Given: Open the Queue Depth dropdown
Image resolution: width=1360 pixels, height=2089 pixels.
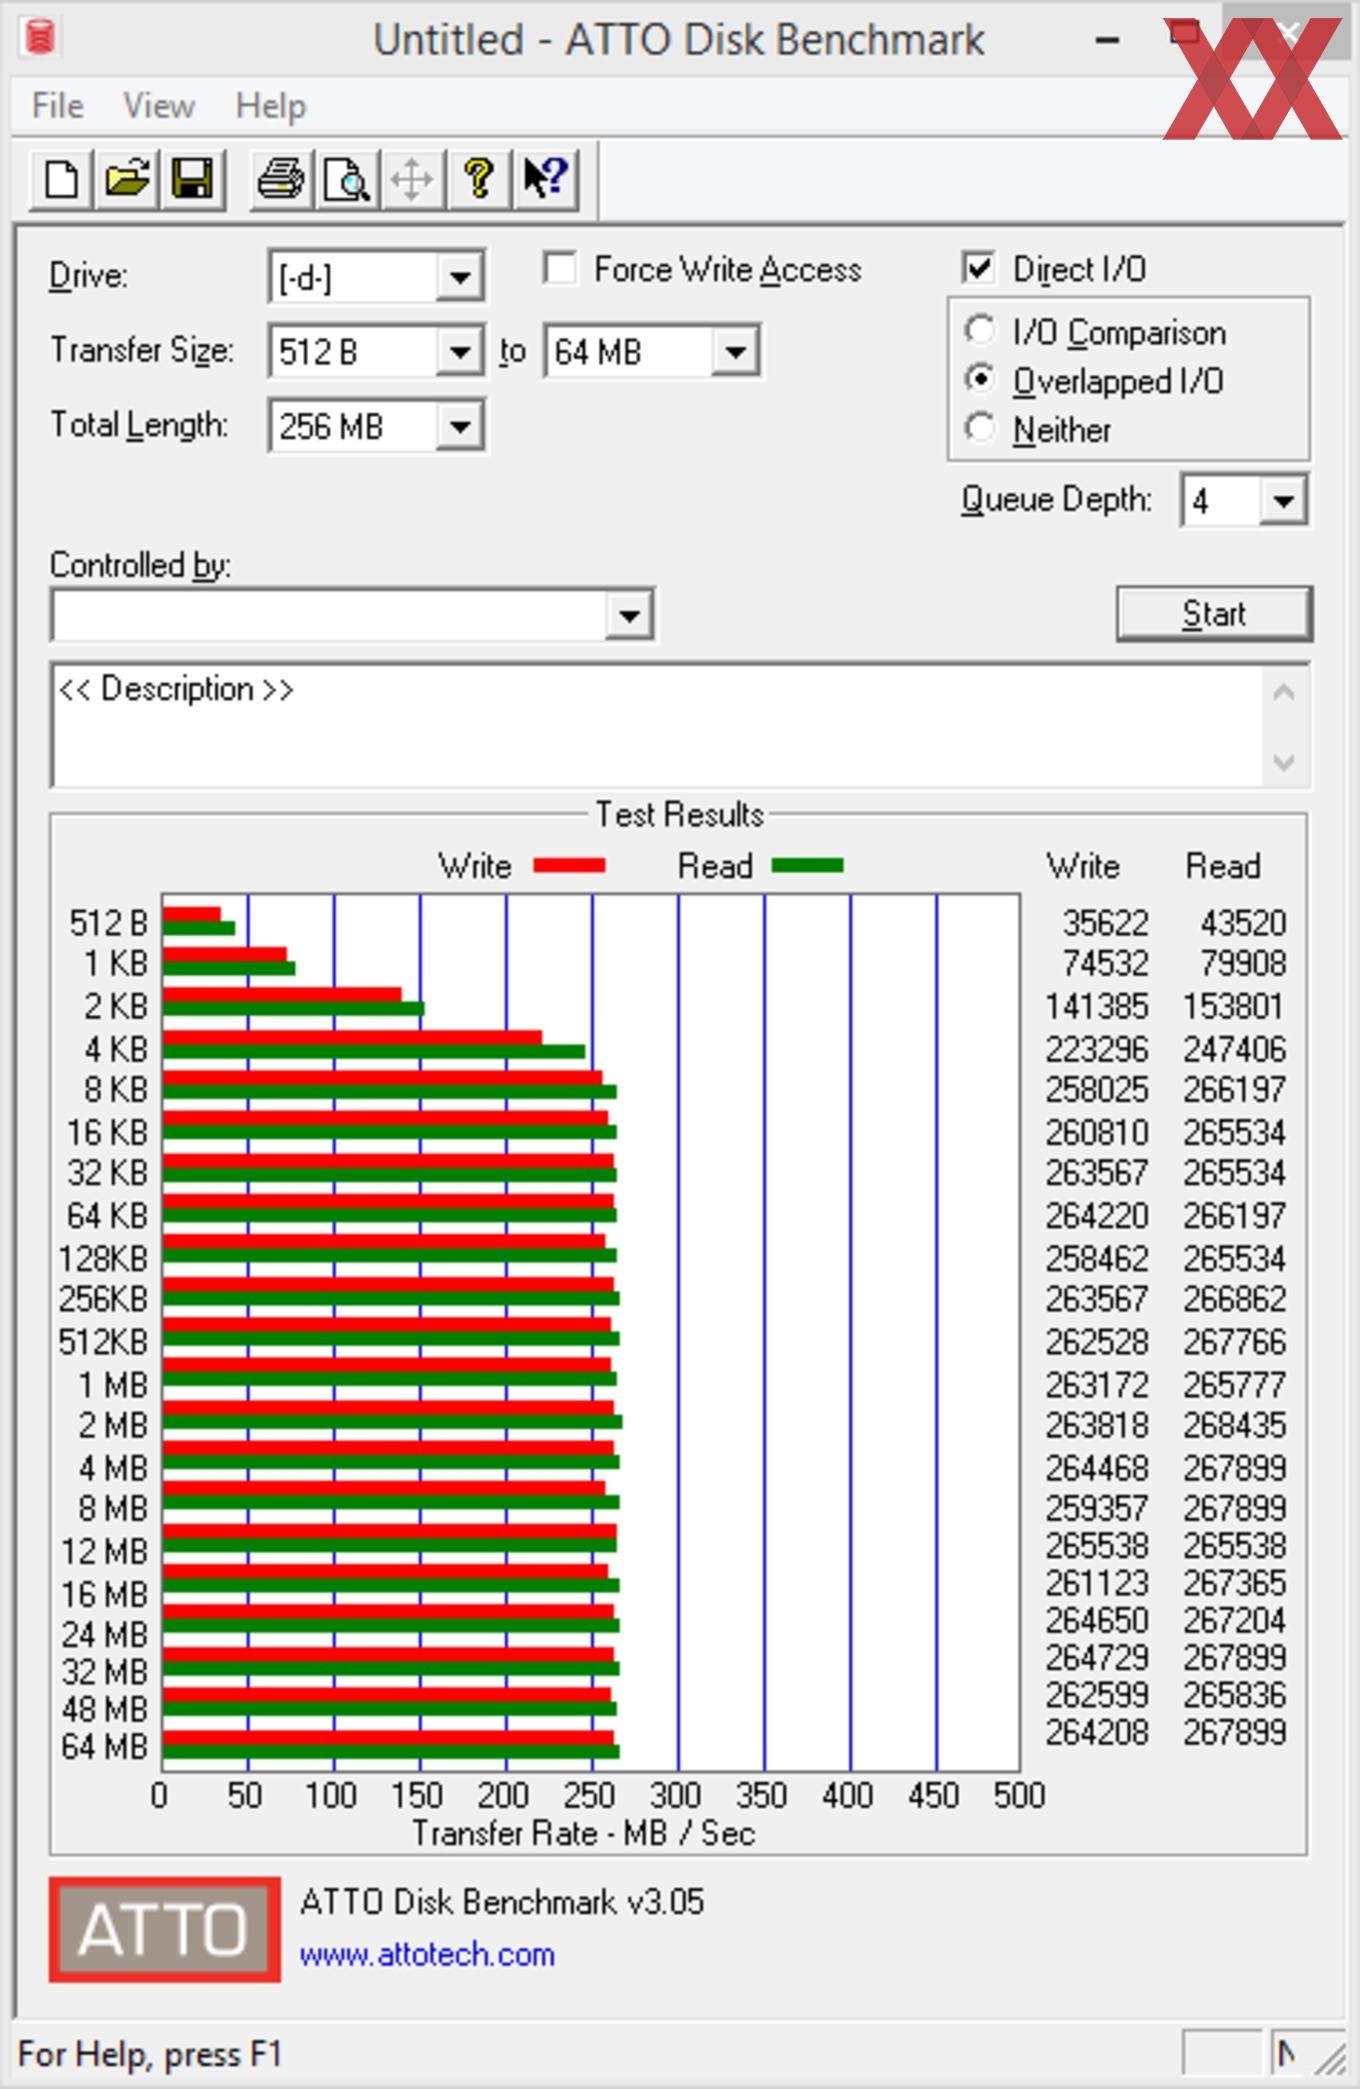Looking at the screenshot, I should [x=1283, y=500].
